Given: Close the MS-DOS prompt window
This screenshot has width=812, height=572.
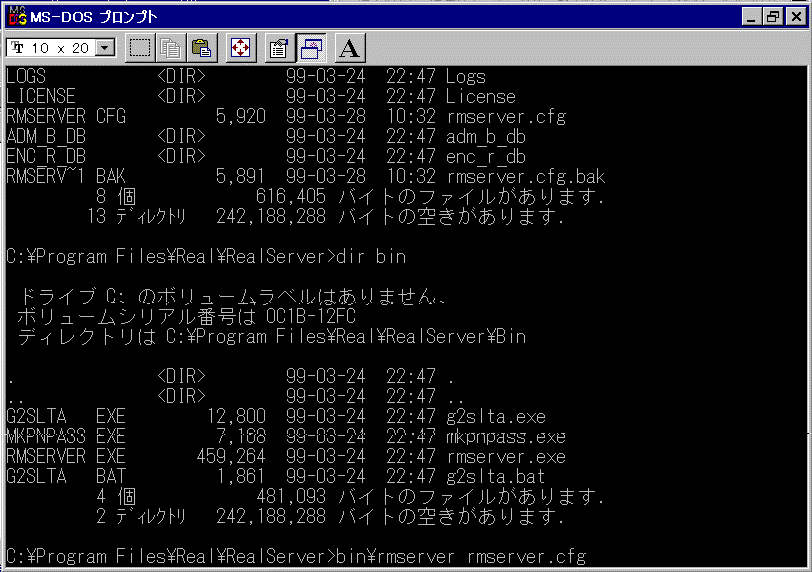Looking at the screenshot, I should [x=796, y=17].
